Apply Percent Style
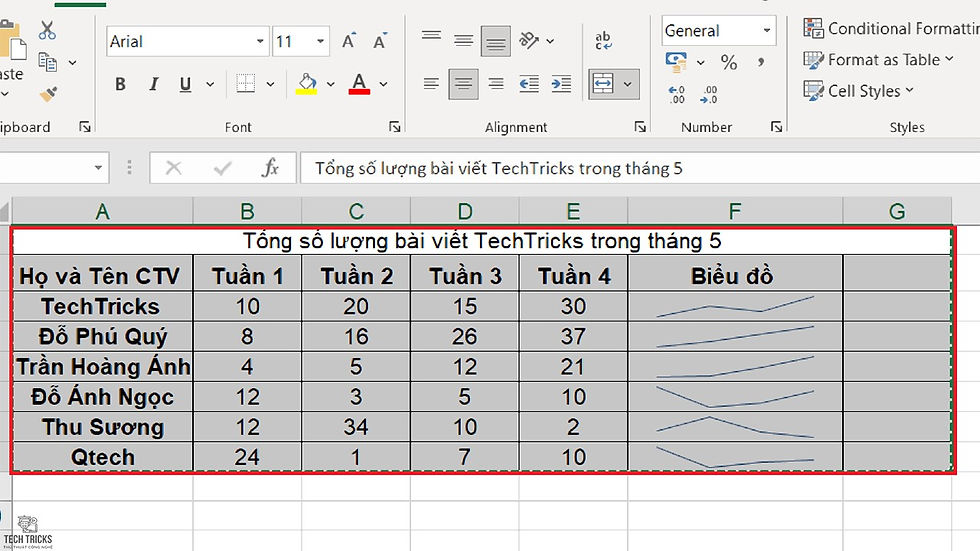Viewport: 980px width, 551px height. coord(729,62)
